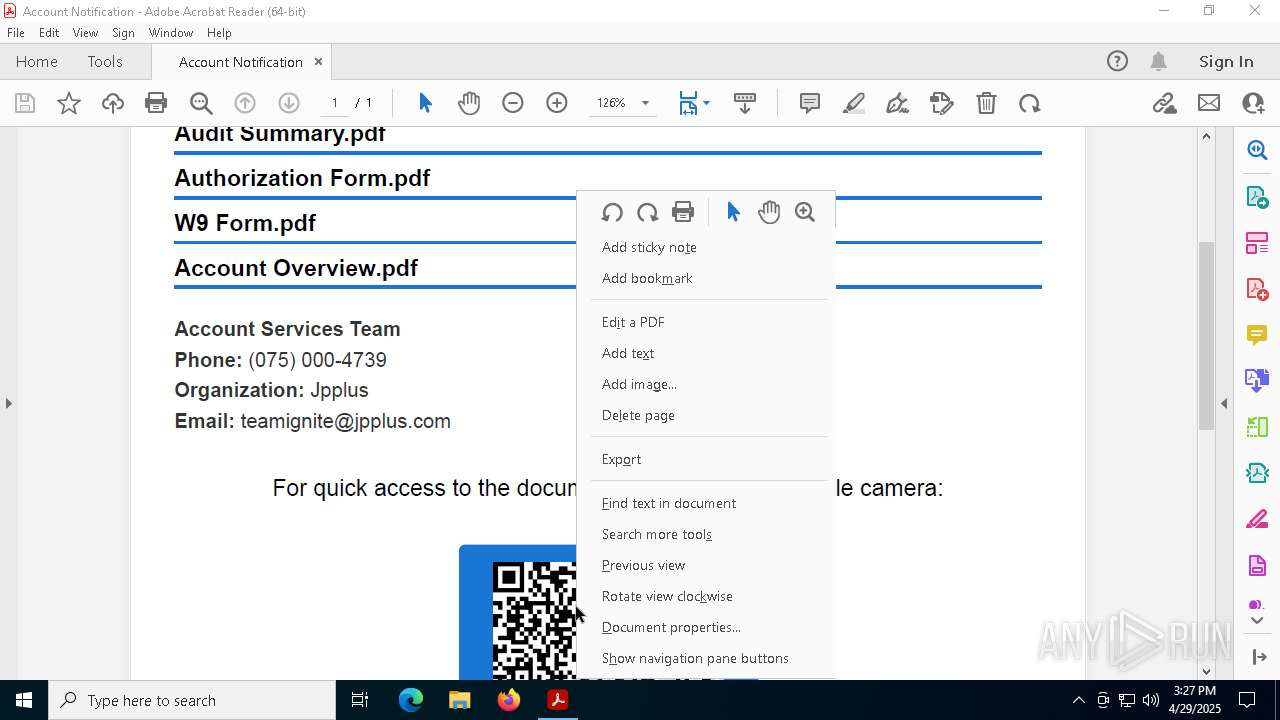Open the Sign menu
This screenshot has width=1280, height=720.
coord(124,32)
